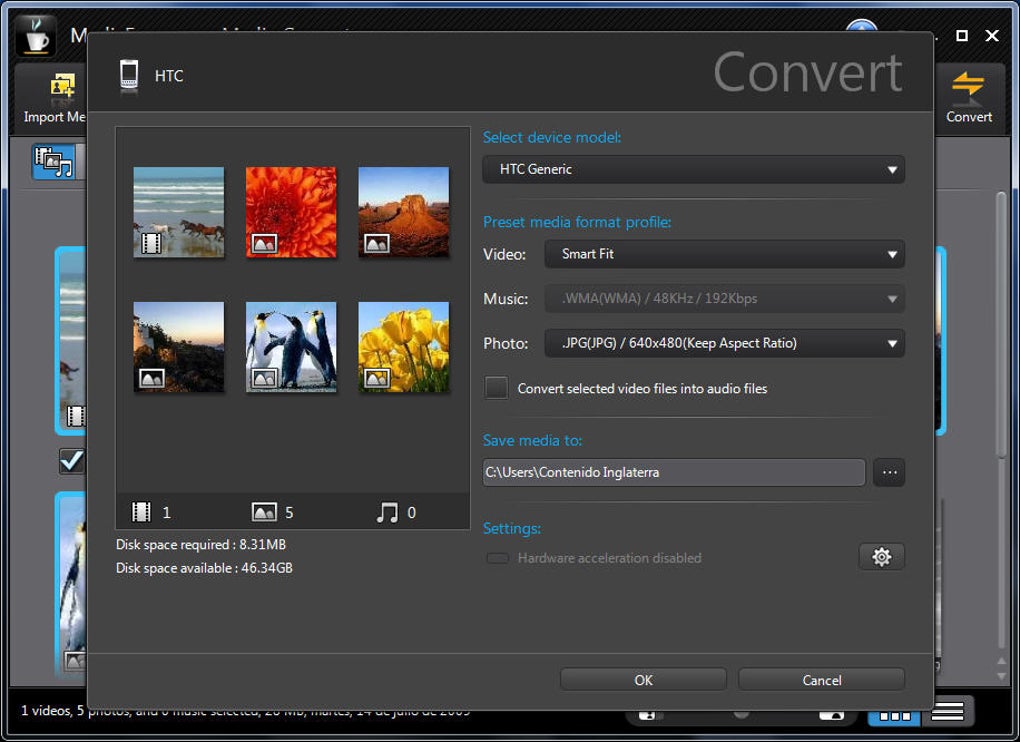Select the all media types filter tab

pyautogui.click(x=54, y=161)
